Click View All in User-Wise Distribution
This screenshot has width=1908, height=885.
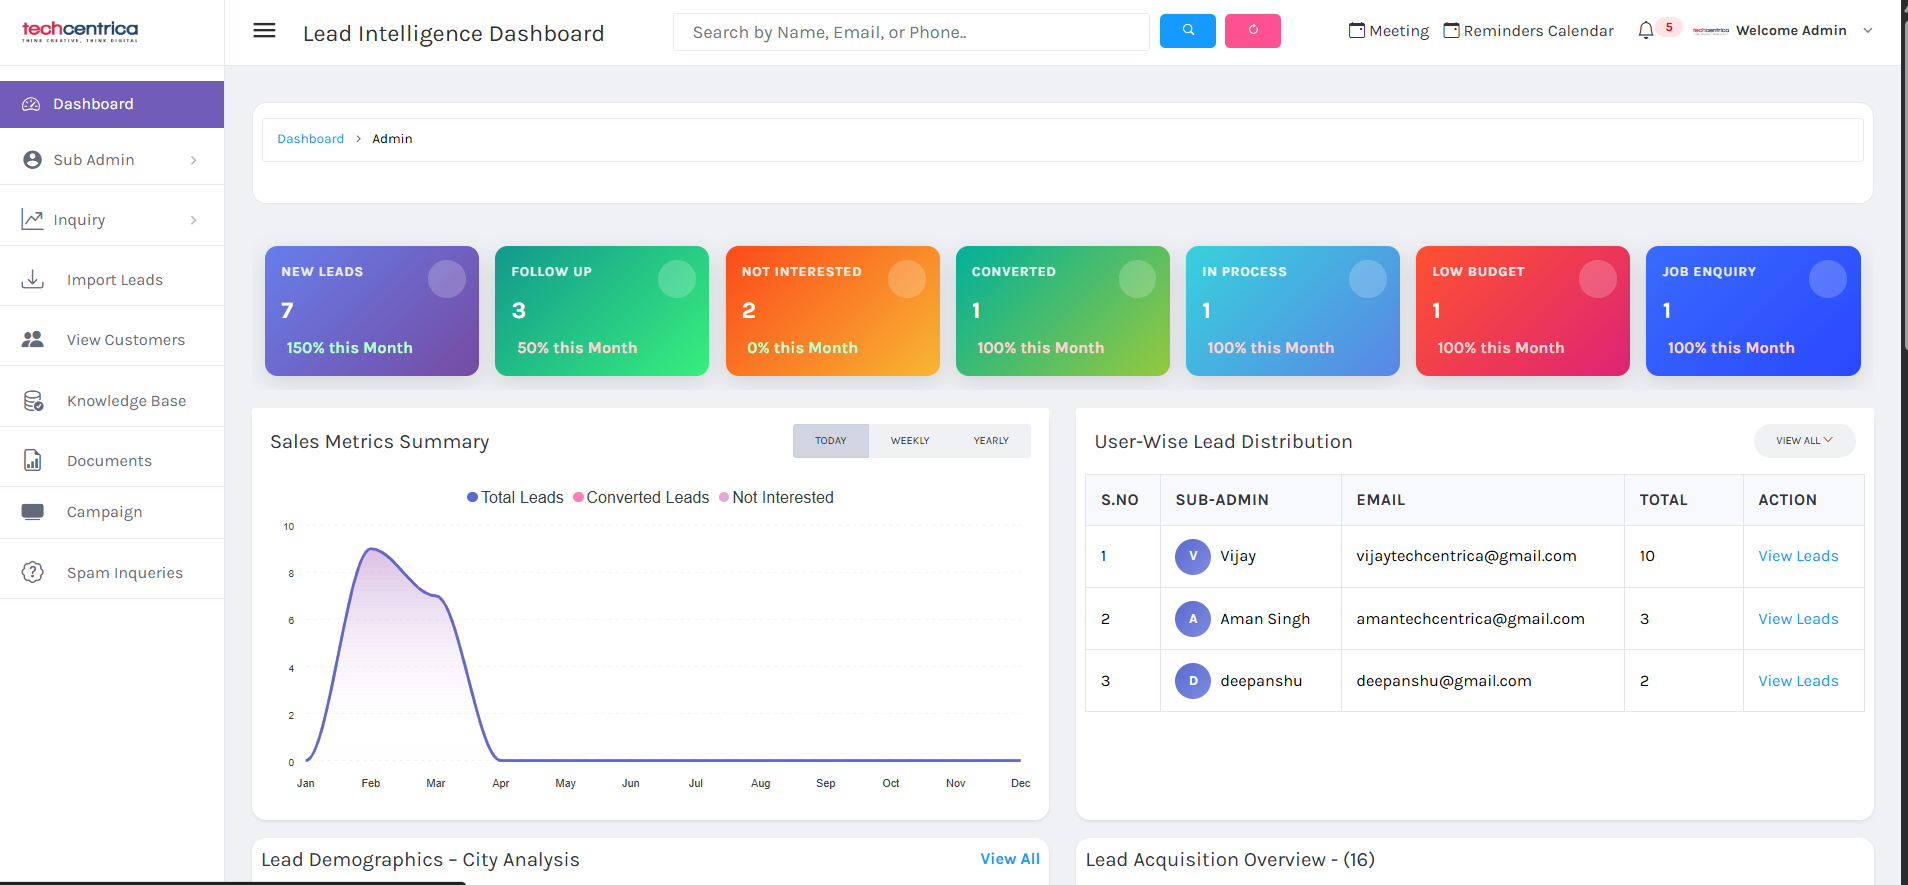point(1804,441)
